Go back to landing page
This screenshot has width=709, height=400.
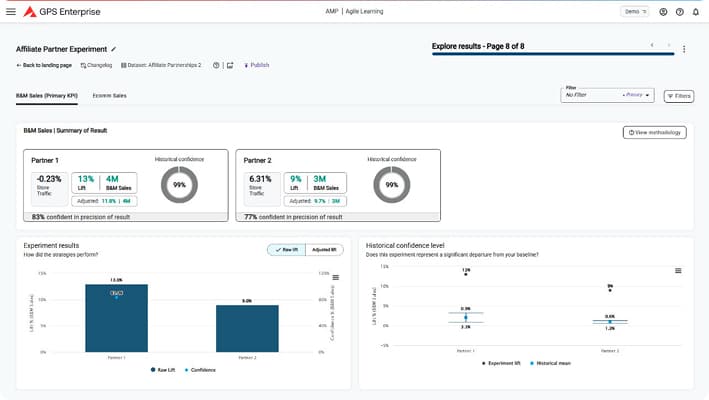point(44,65)
